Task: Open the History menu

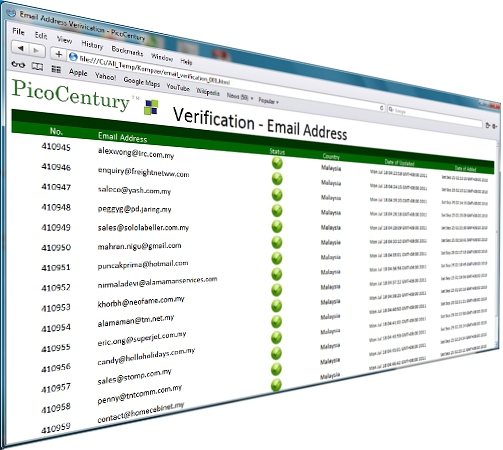Action: pyautogui.click(x=92, y=44)
